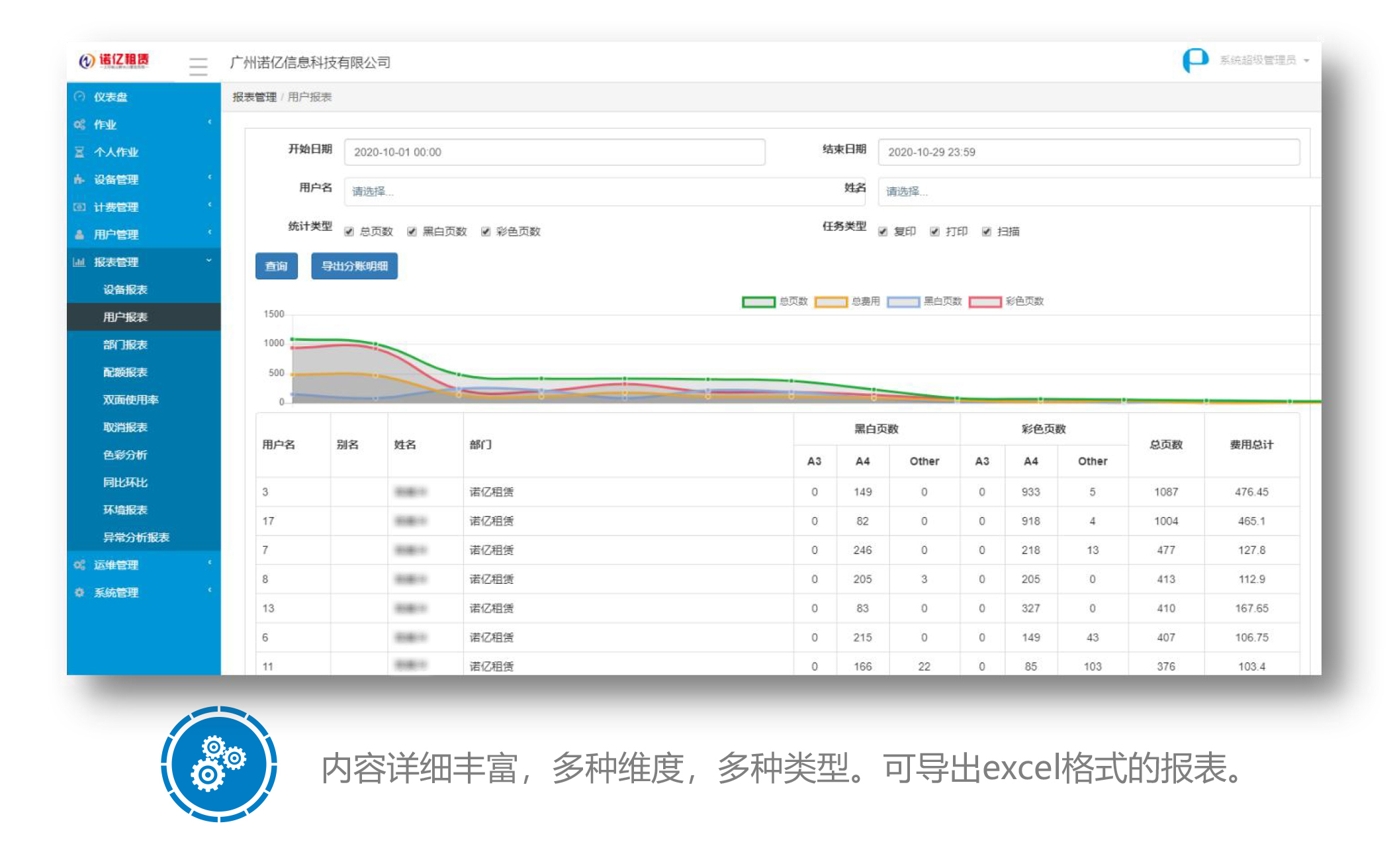Disable the 扫描 task type checkbox
1399x848 pixels.
click(985, 231)
